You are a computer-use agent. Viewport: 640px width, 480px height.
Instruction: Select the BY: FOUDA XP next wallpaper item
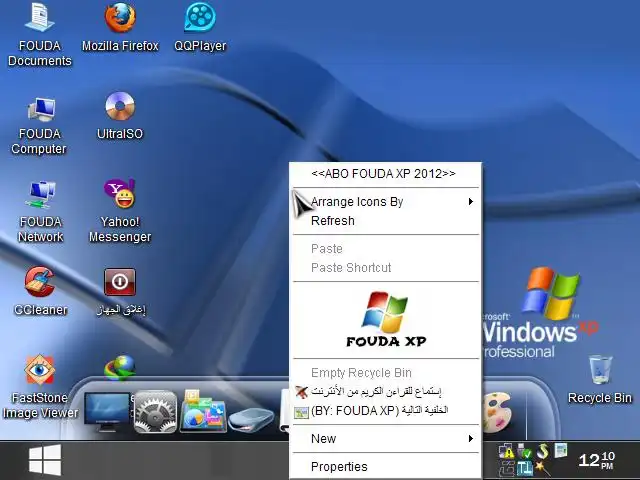coord(386,411)
